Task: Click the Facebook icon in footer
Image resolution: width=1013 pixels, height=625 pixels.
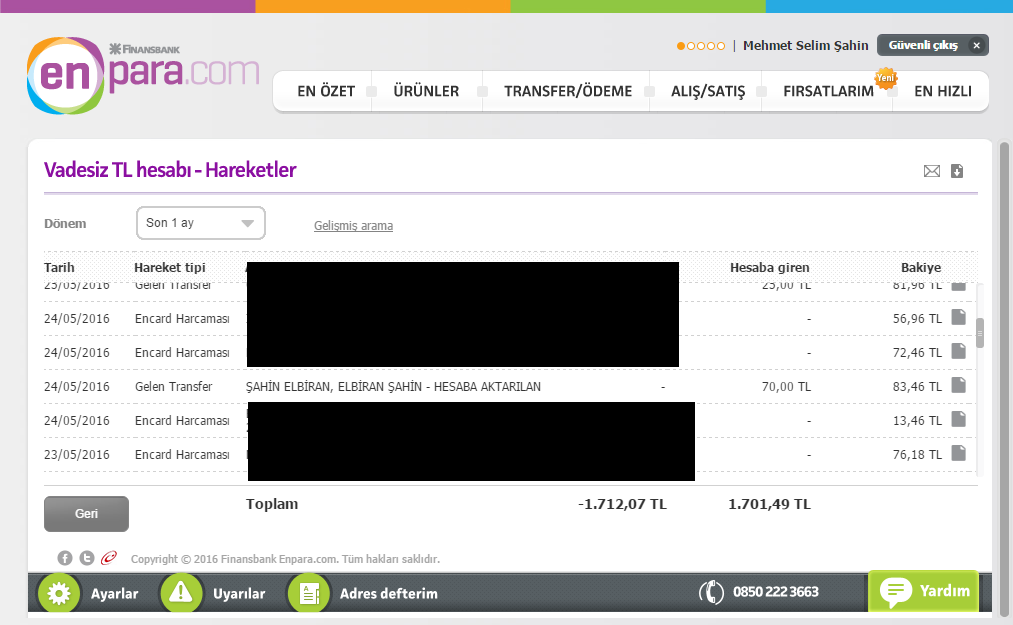Action: (65, 558)
